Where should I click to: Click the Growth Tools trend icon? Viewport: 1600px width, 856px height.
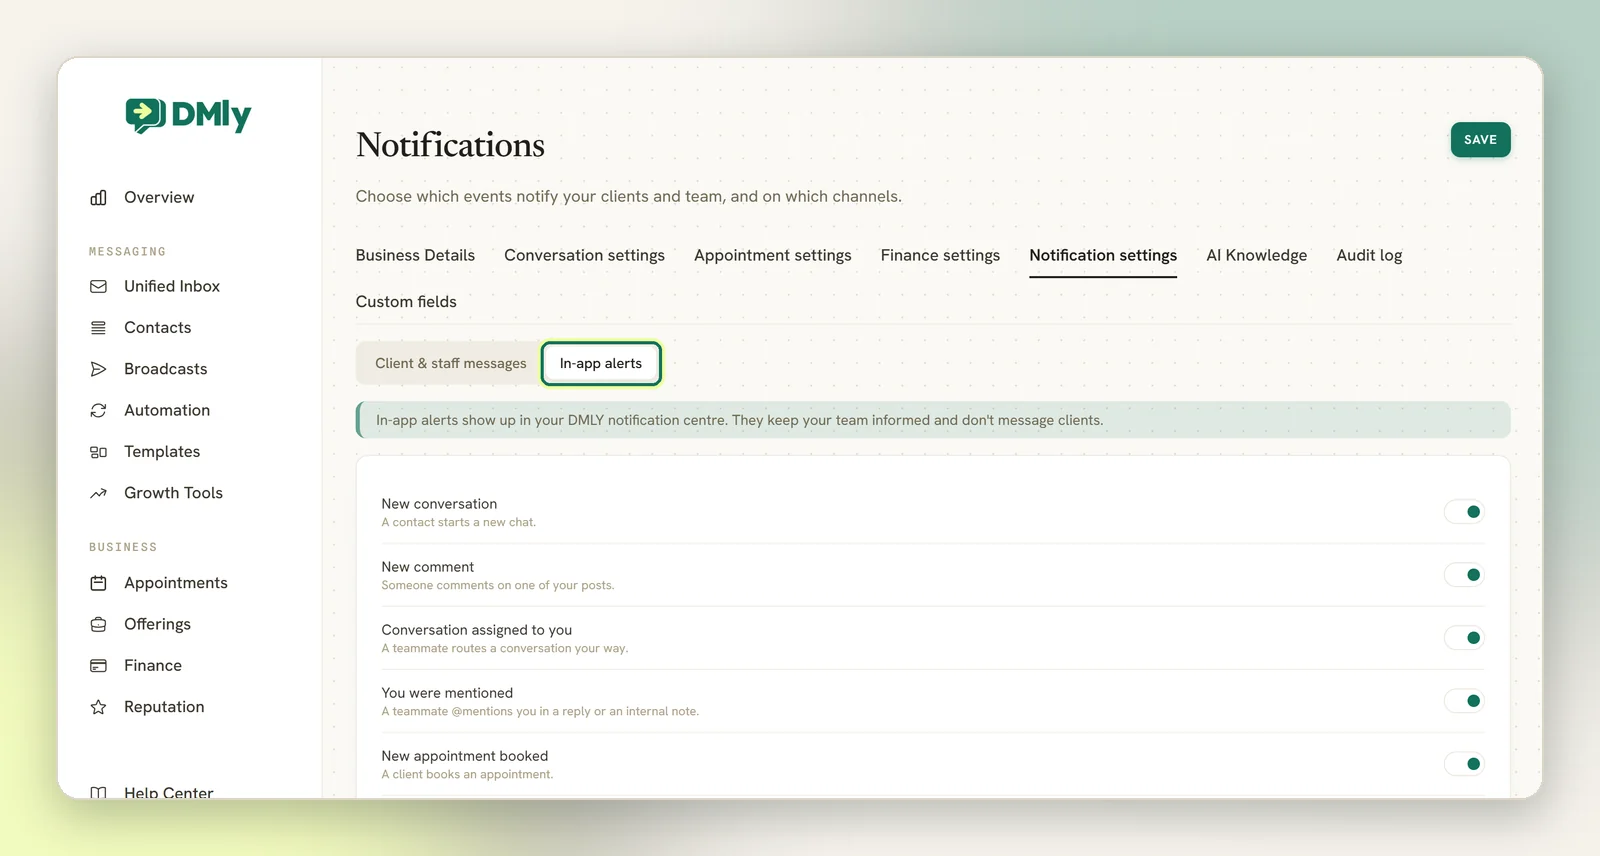pos(98,493)
